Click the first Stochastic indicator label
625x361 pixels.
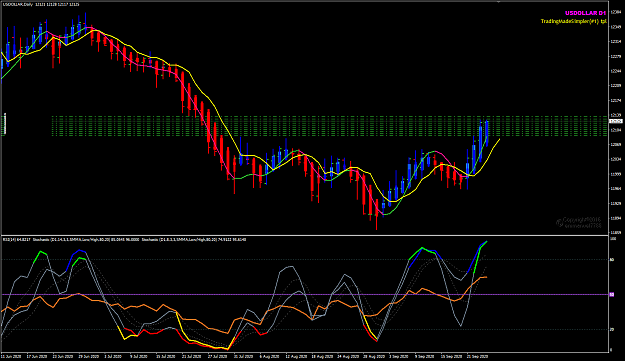coord(85,239)
